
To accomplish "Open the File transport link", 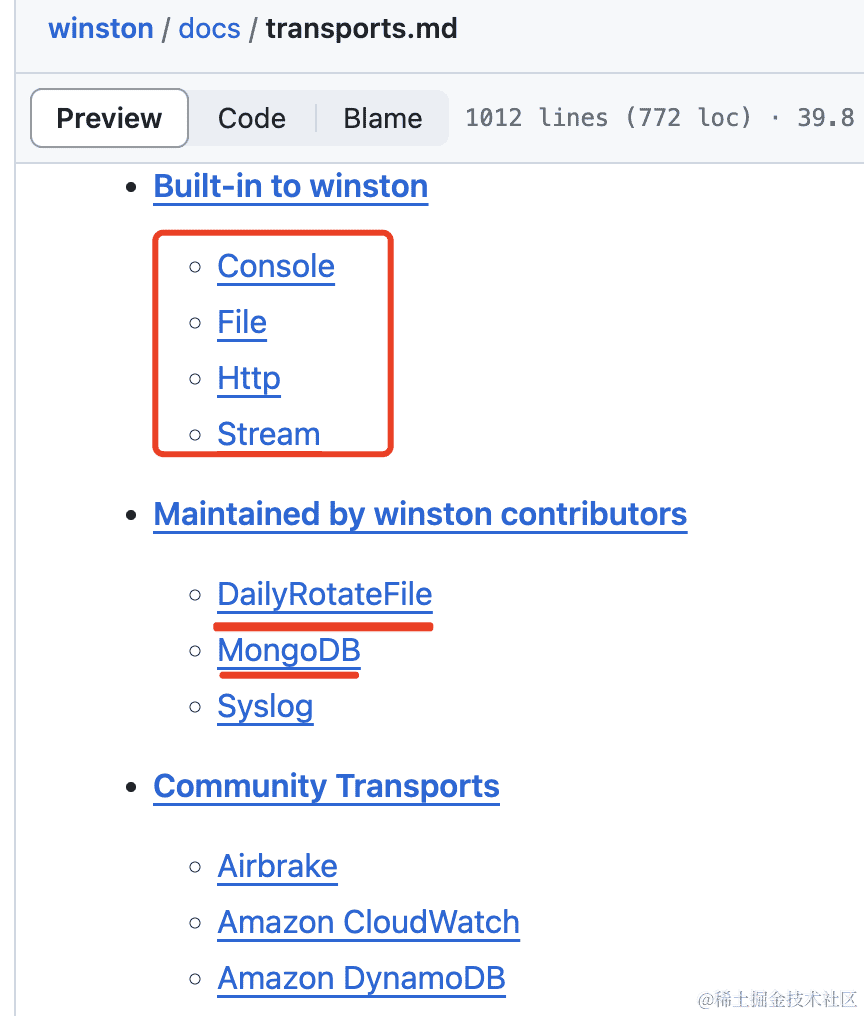I will (242, 322).
